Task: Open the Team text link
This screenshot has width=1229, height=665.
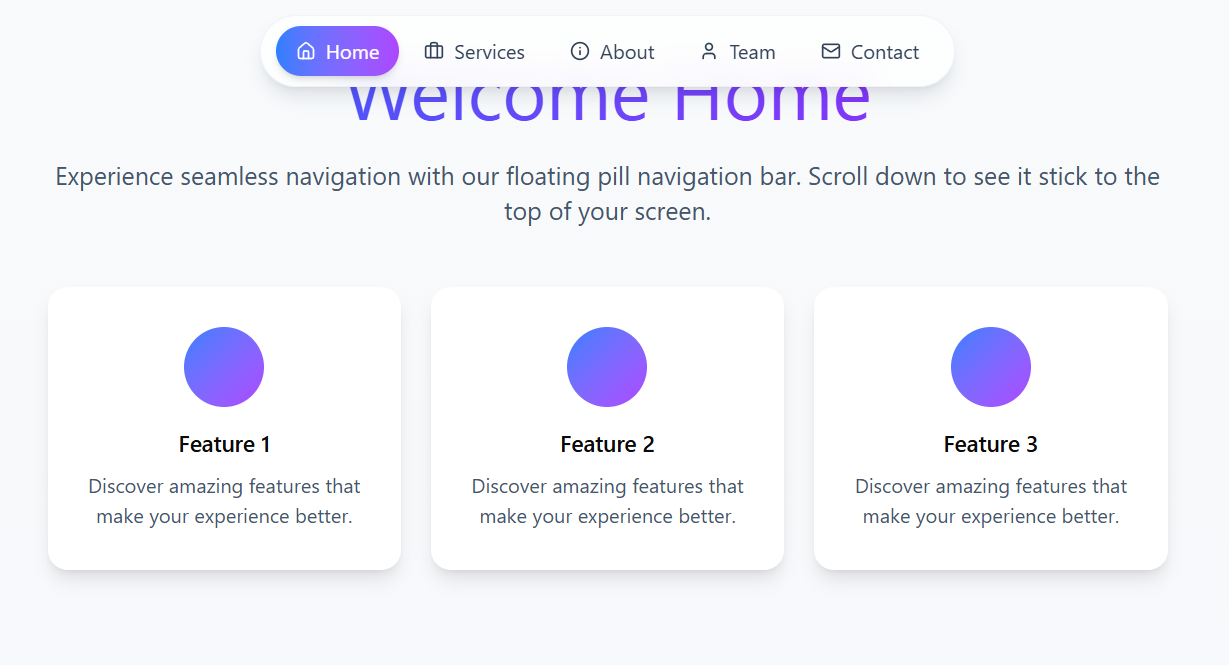Action: point(752,52)
